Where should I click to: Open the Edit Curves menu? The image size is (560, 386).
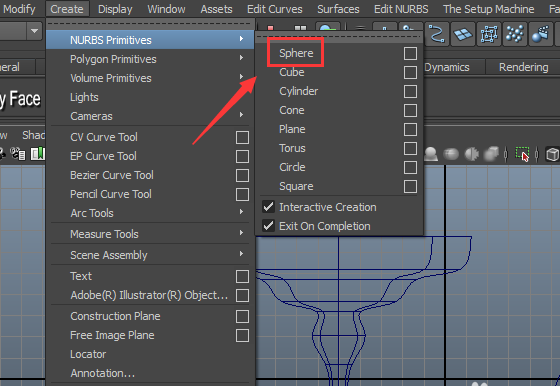pyautogui.click(x=275, y=9)
